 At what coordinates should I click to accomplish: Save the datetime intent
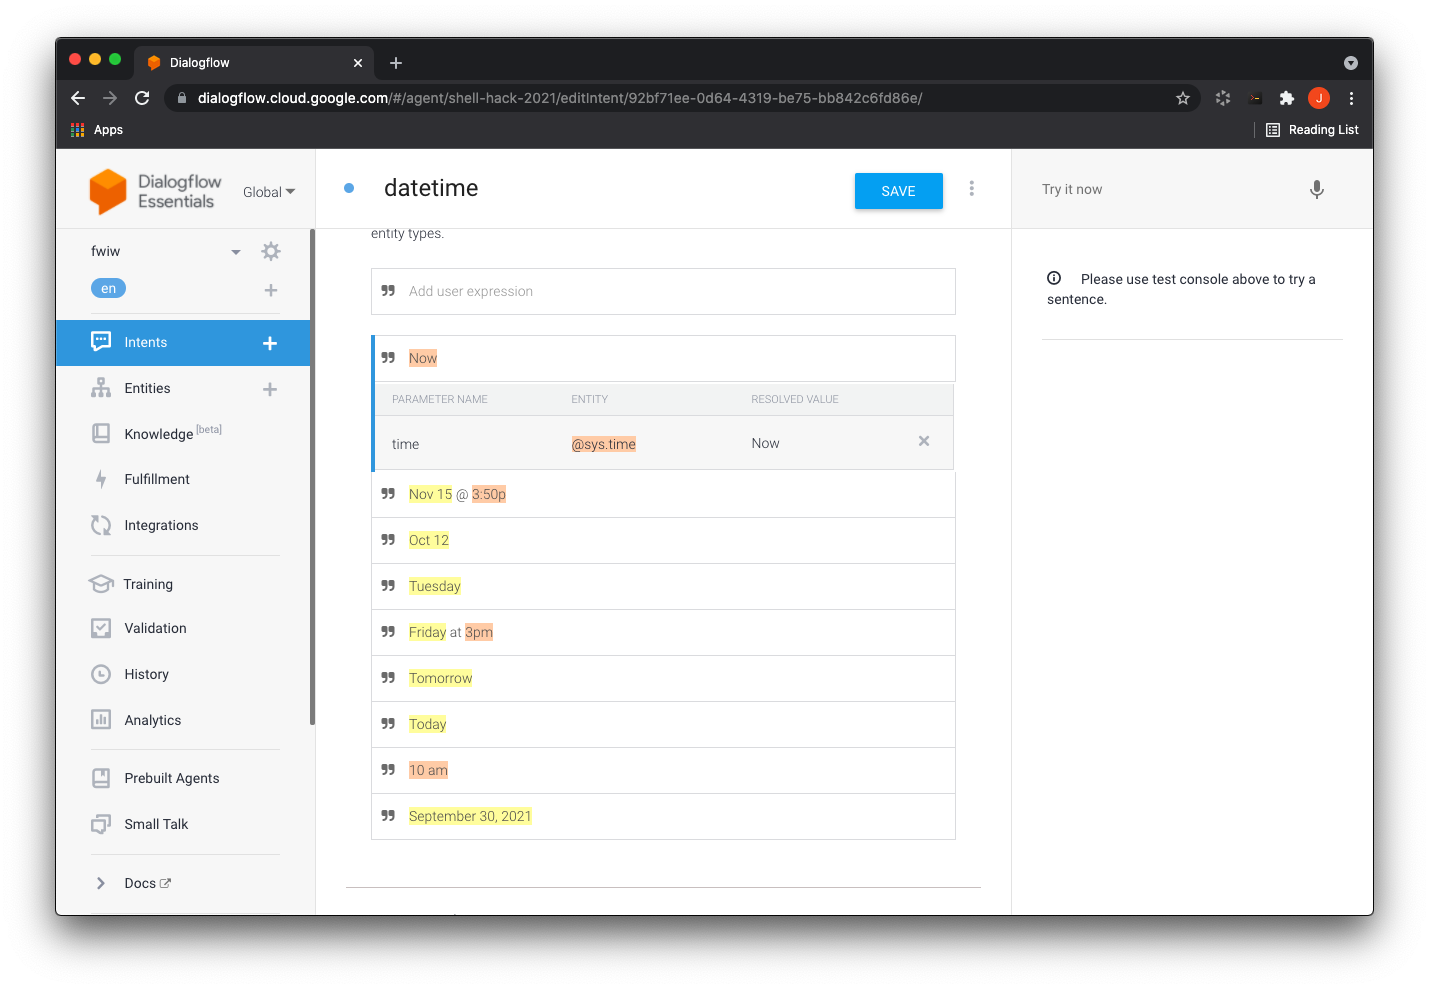coord(898,191)
